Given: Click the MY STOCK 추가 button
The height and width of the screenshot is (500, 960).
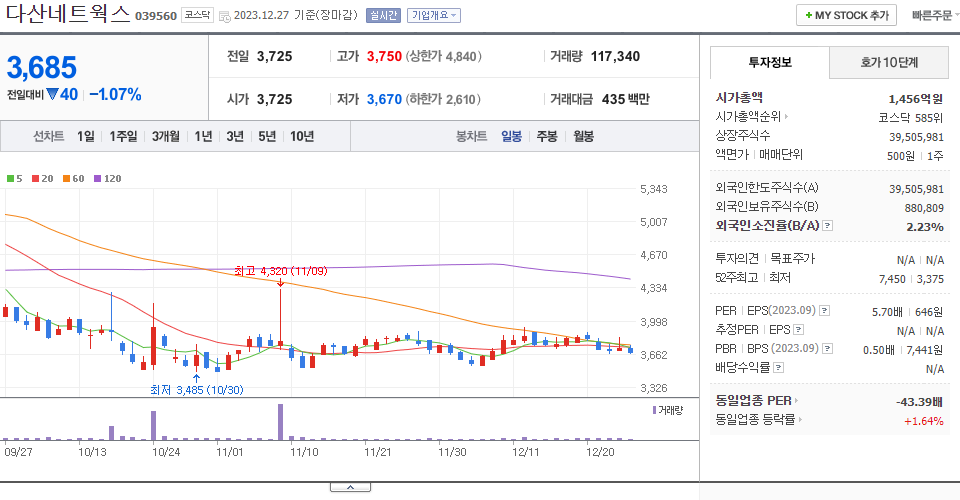Looking at the screenshot, I should coord(846,15).
